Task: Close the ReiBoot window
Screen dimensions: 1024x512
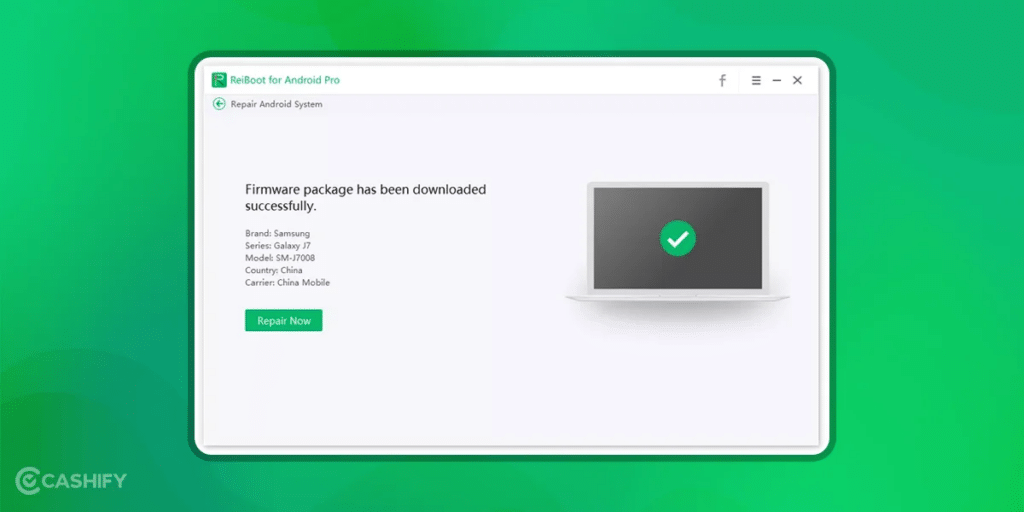Action: (x=797, y=80)
